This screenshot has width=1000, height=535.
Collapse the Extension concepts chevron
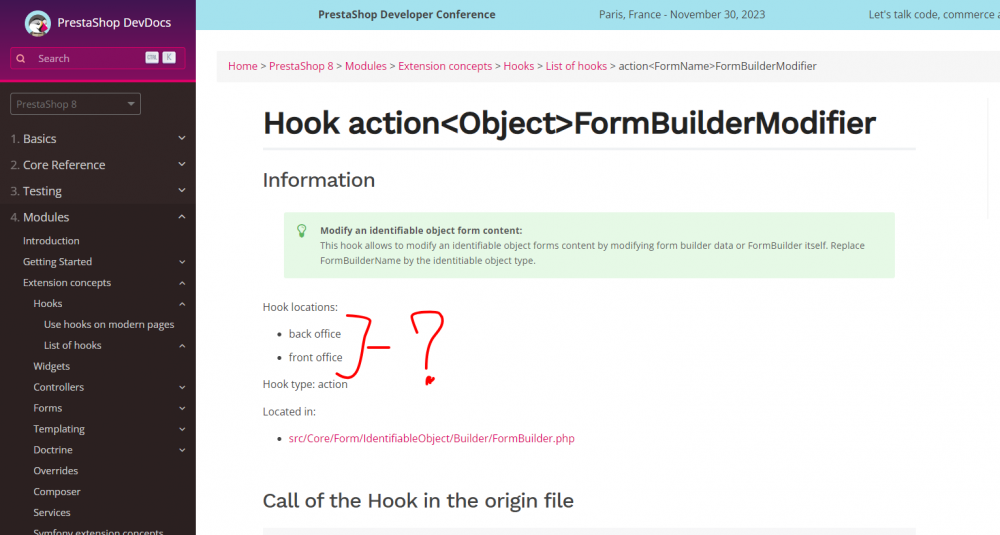pyautogui.click(x=182, y=282)
